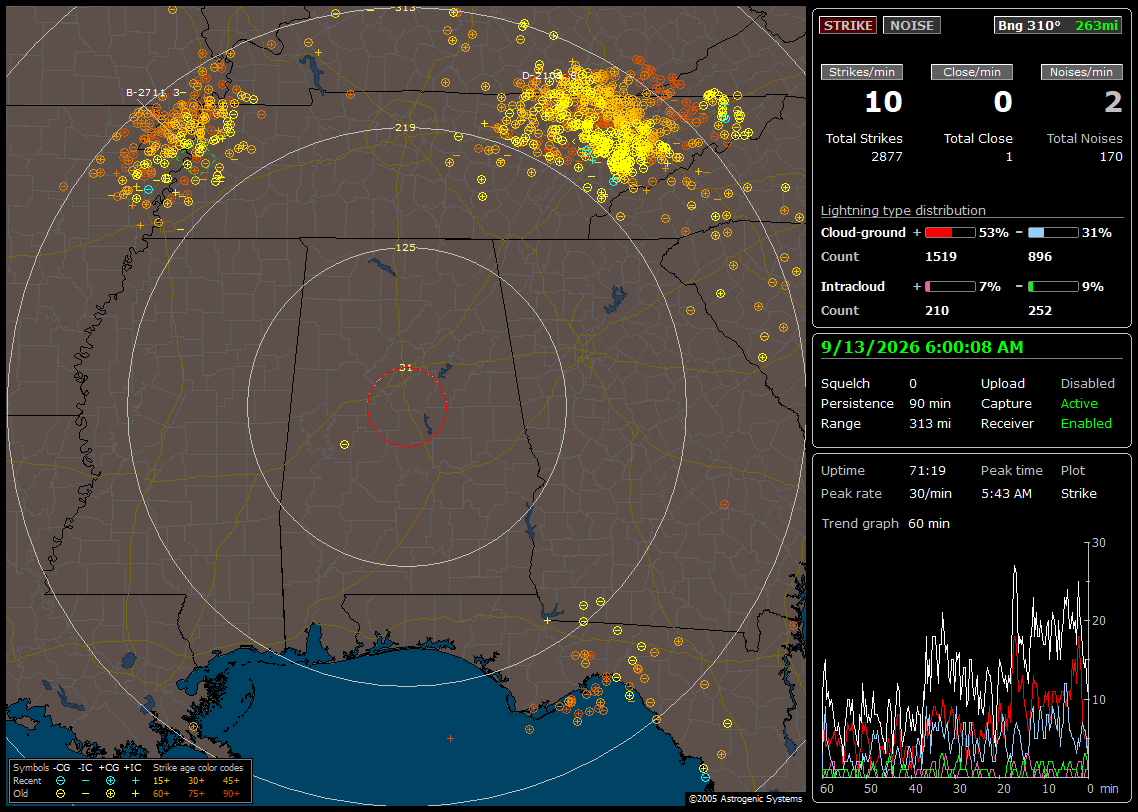1138x812 pixels.
Task: Click the Bng 310° bearing readout
Action: [1028, 25]
